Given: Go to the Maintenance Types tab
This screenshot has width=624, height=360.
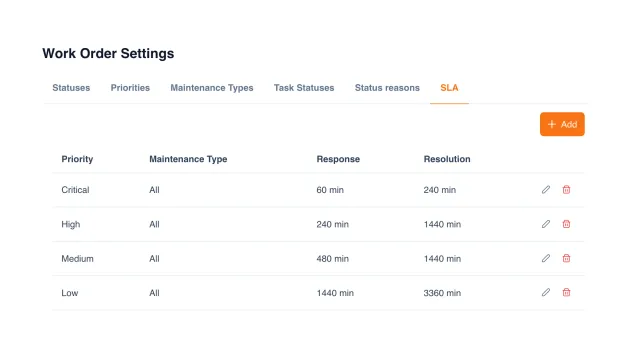Looking at the screenshot, I should point(212,88).
